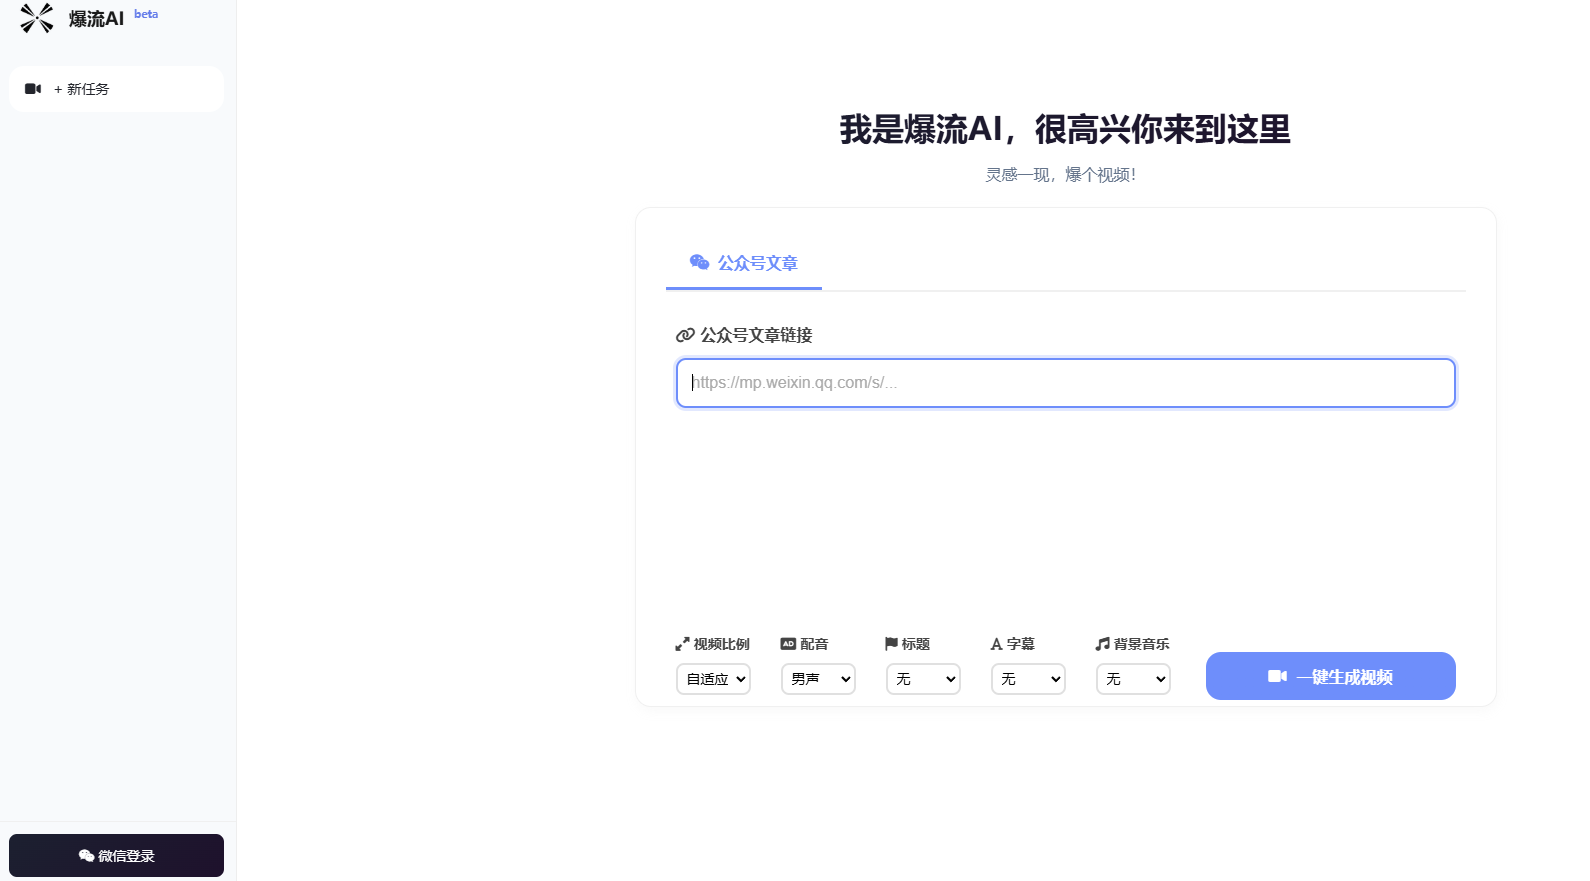Screen dimensions: 1590x881
Task: Click the expand arrows icon beside 视频比例
Action: tap(682, 644)
